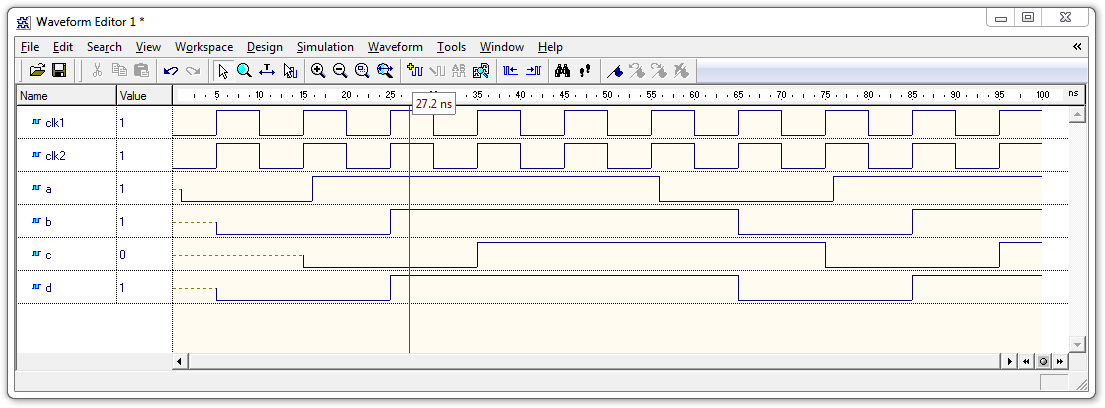The height and width of the screenshot is (408, 1105).
Task: Click the Save floppy disk icon
Action: pos(59,70)
